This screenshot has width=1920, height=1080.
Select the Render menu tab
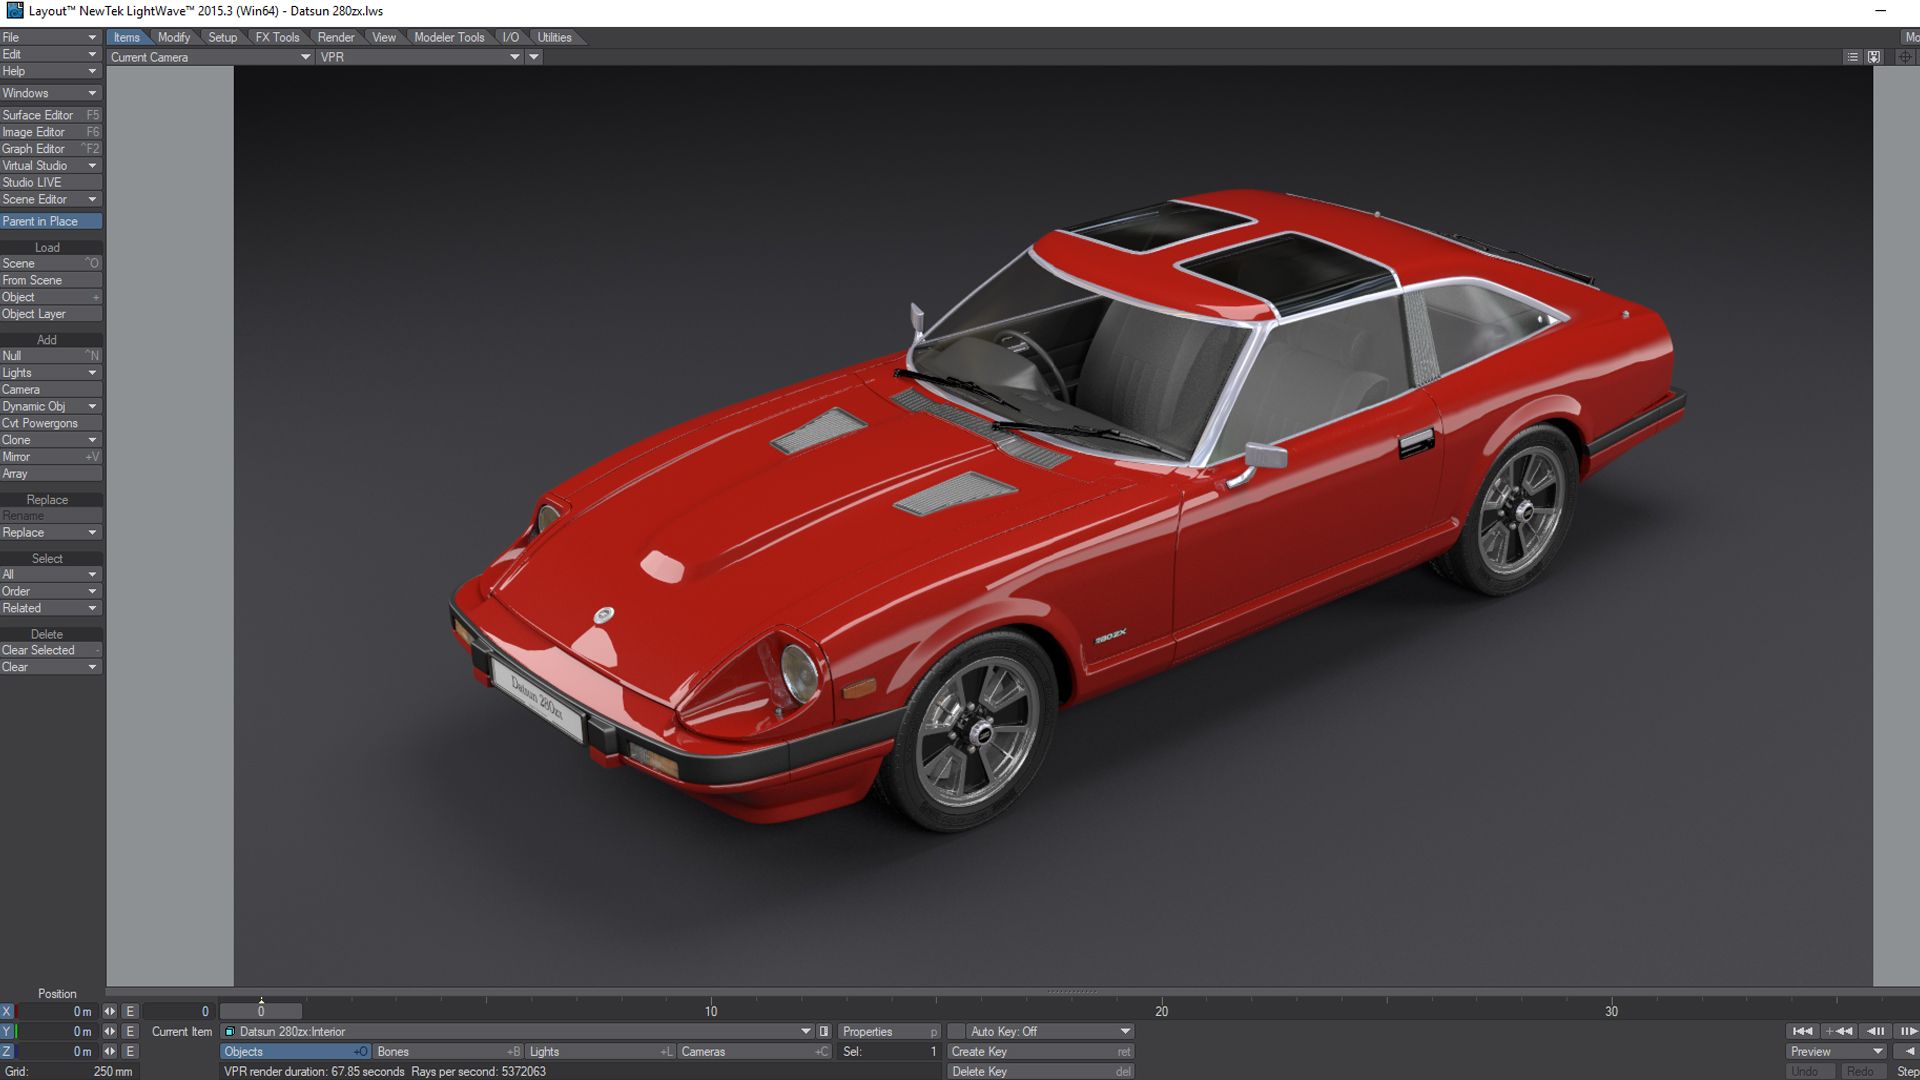click(x=335, y=37)
